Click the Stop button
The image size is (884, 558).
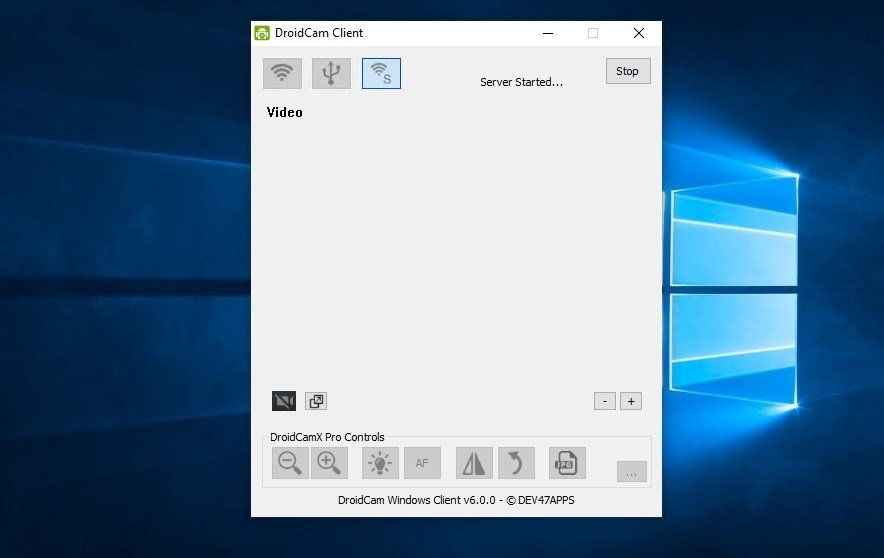click(628, 71)
